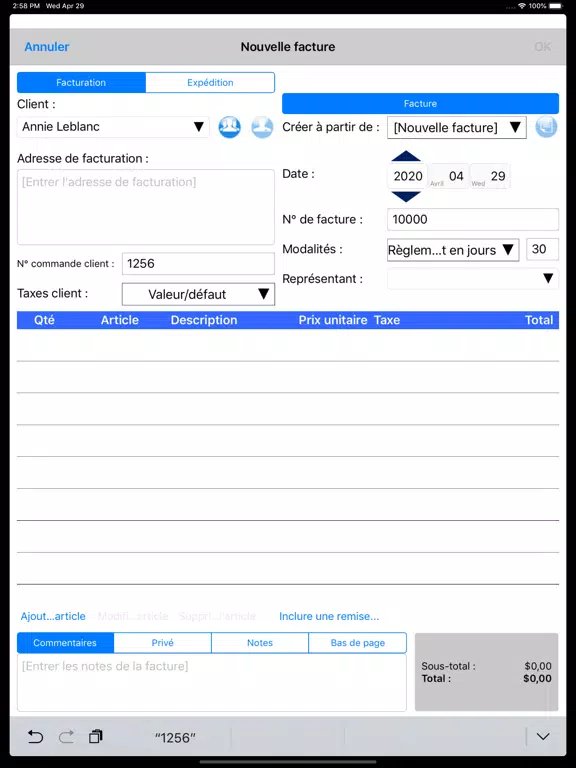Tap the Article column header
This screenshot has height=768, width=576.
(x=120, y=320)
